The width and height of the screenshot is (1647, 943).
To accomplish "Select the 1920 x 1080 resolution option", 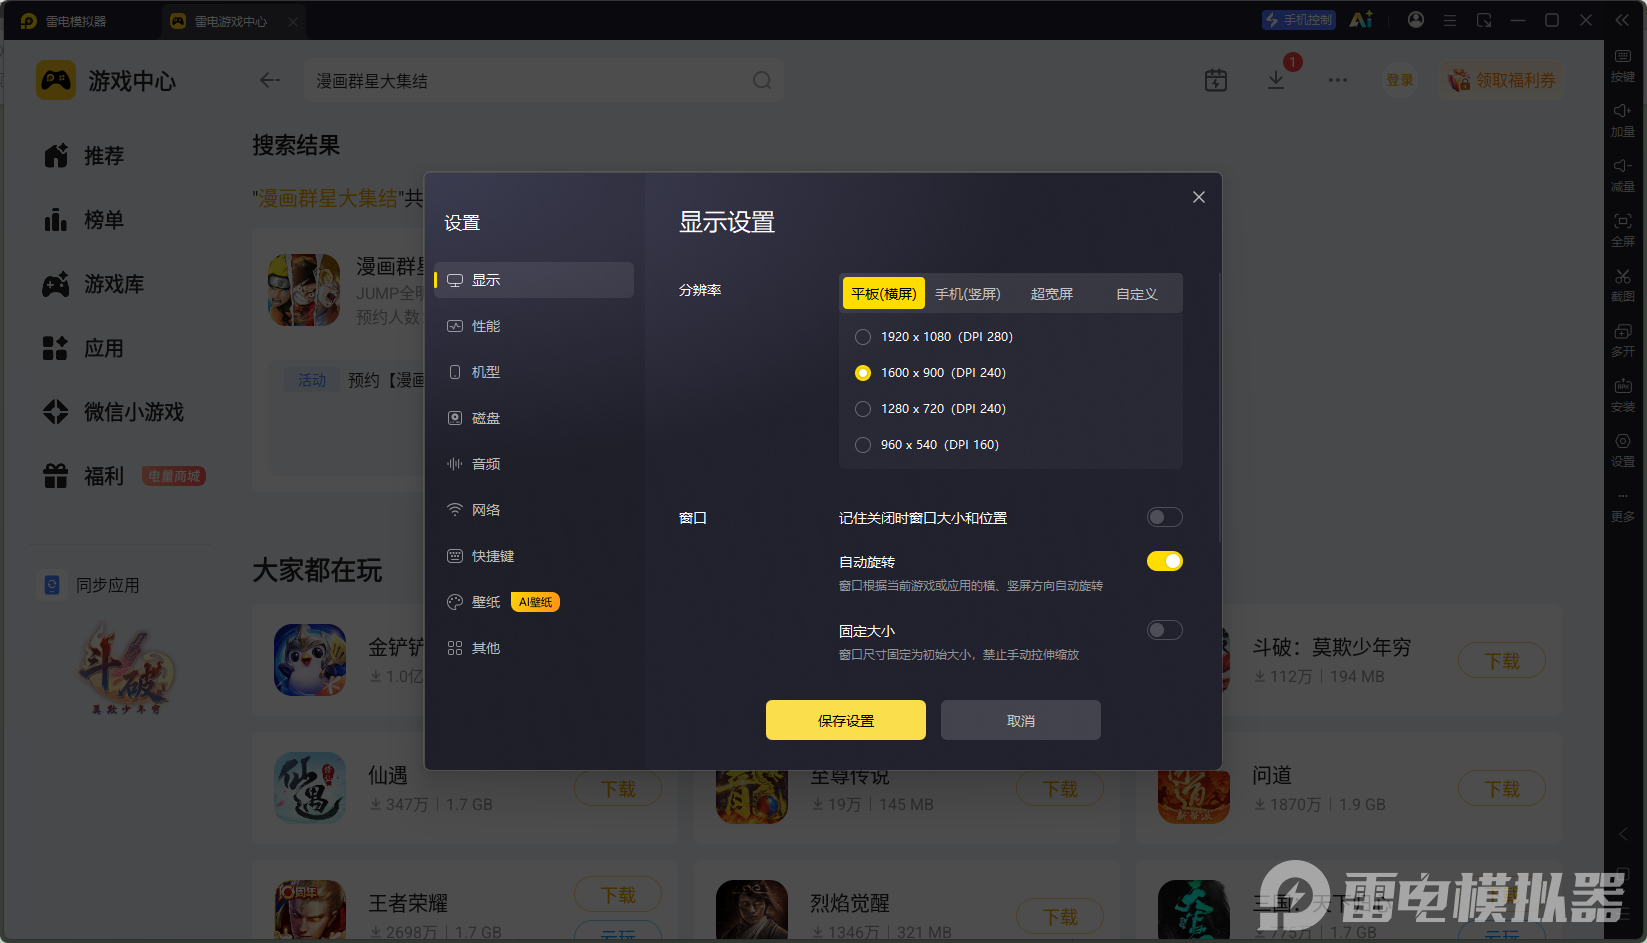I will [863, 337].
